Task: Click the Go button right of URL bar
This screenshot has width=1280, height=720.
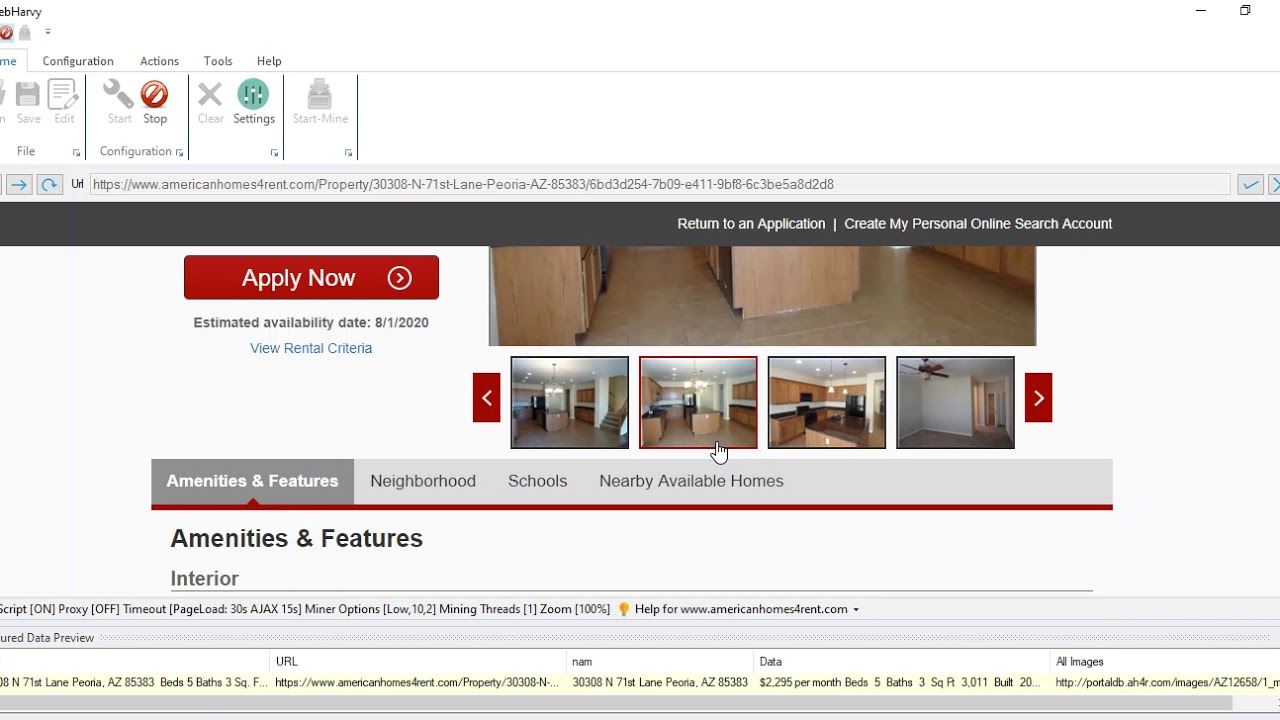Action: point(1250,184)
